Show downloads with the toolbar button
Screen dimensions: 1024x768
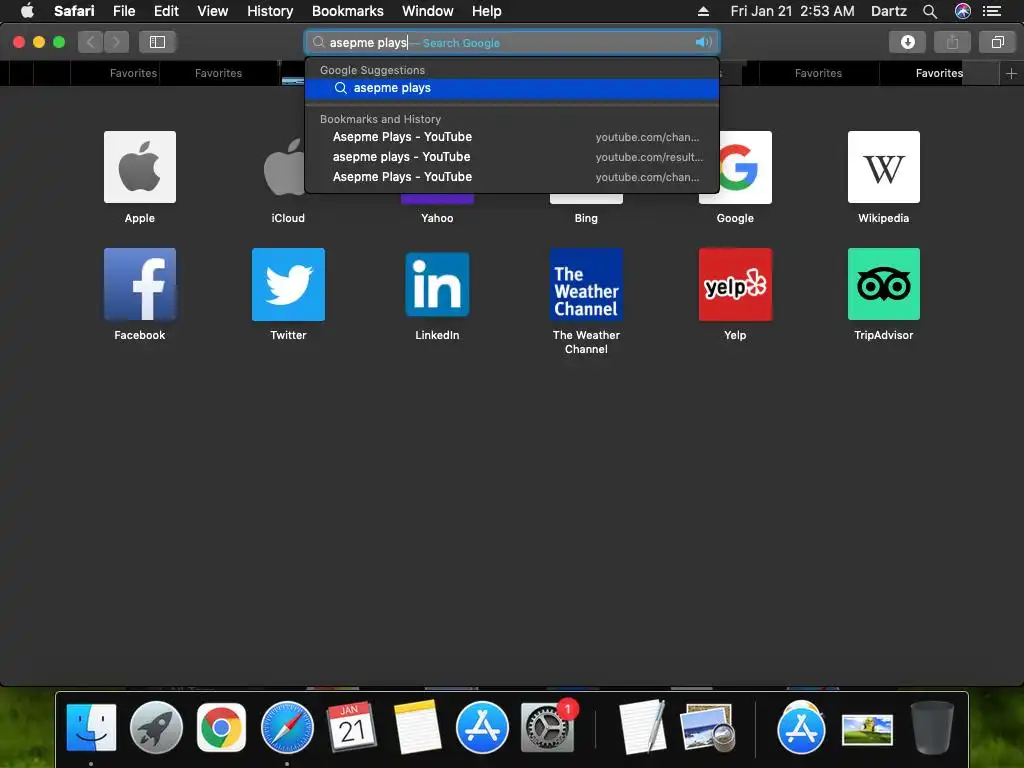tap(907, 42)
